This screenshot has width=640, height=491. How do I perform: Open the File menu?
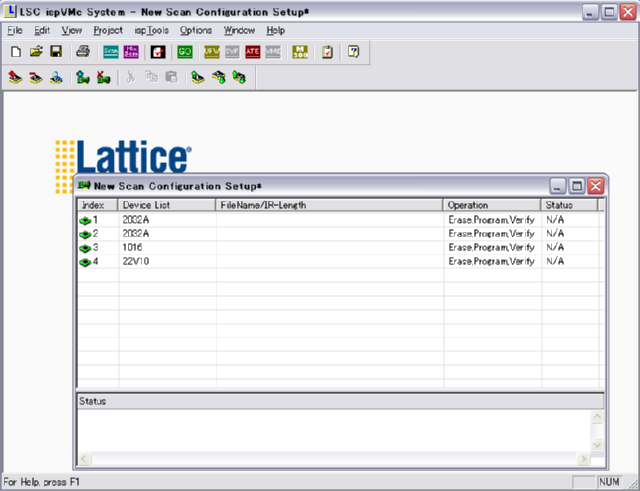(15, 31)
